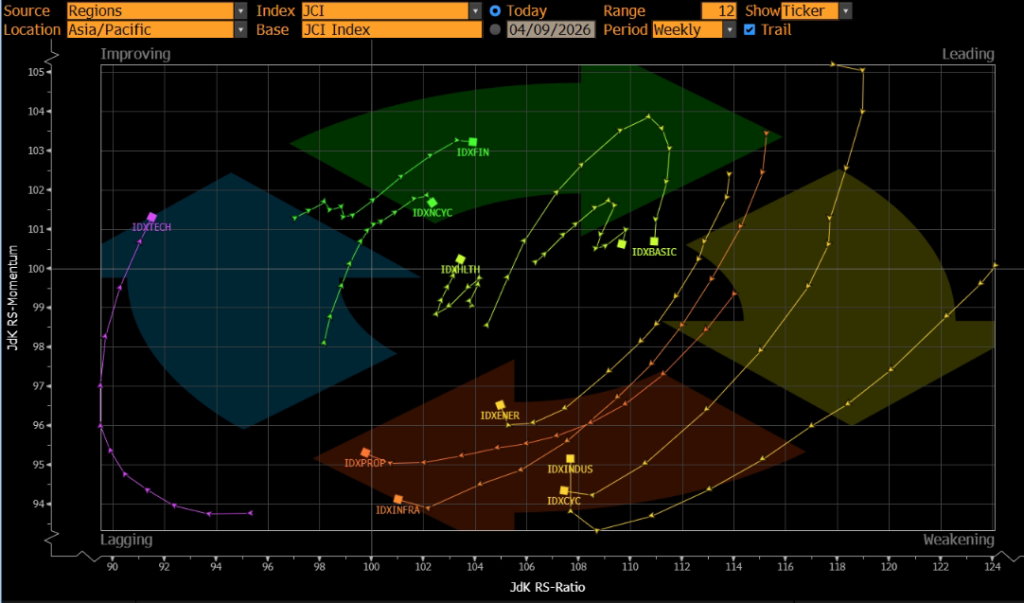Uncheck the Trail checkbox
The image size is (1024, 603).
750,30
